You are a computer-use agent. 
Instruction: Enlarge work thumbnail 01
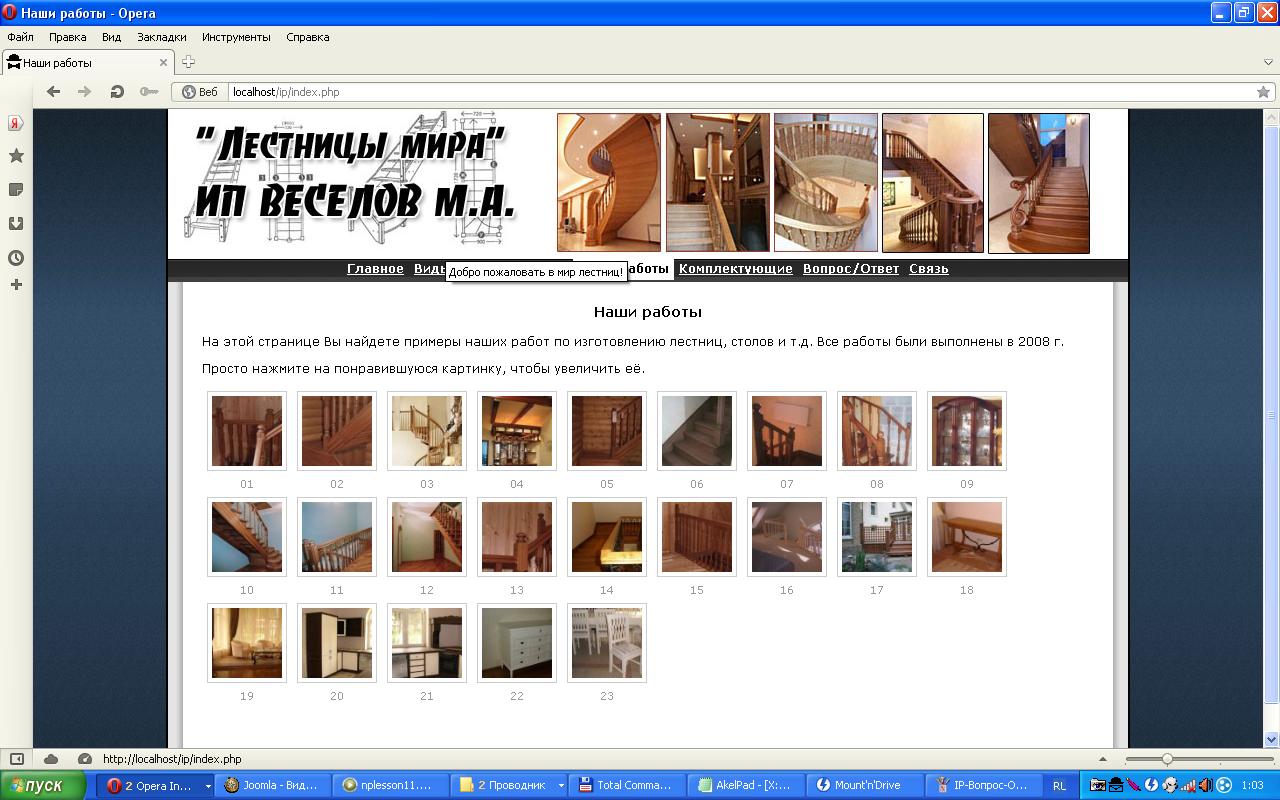click(247, 431)
